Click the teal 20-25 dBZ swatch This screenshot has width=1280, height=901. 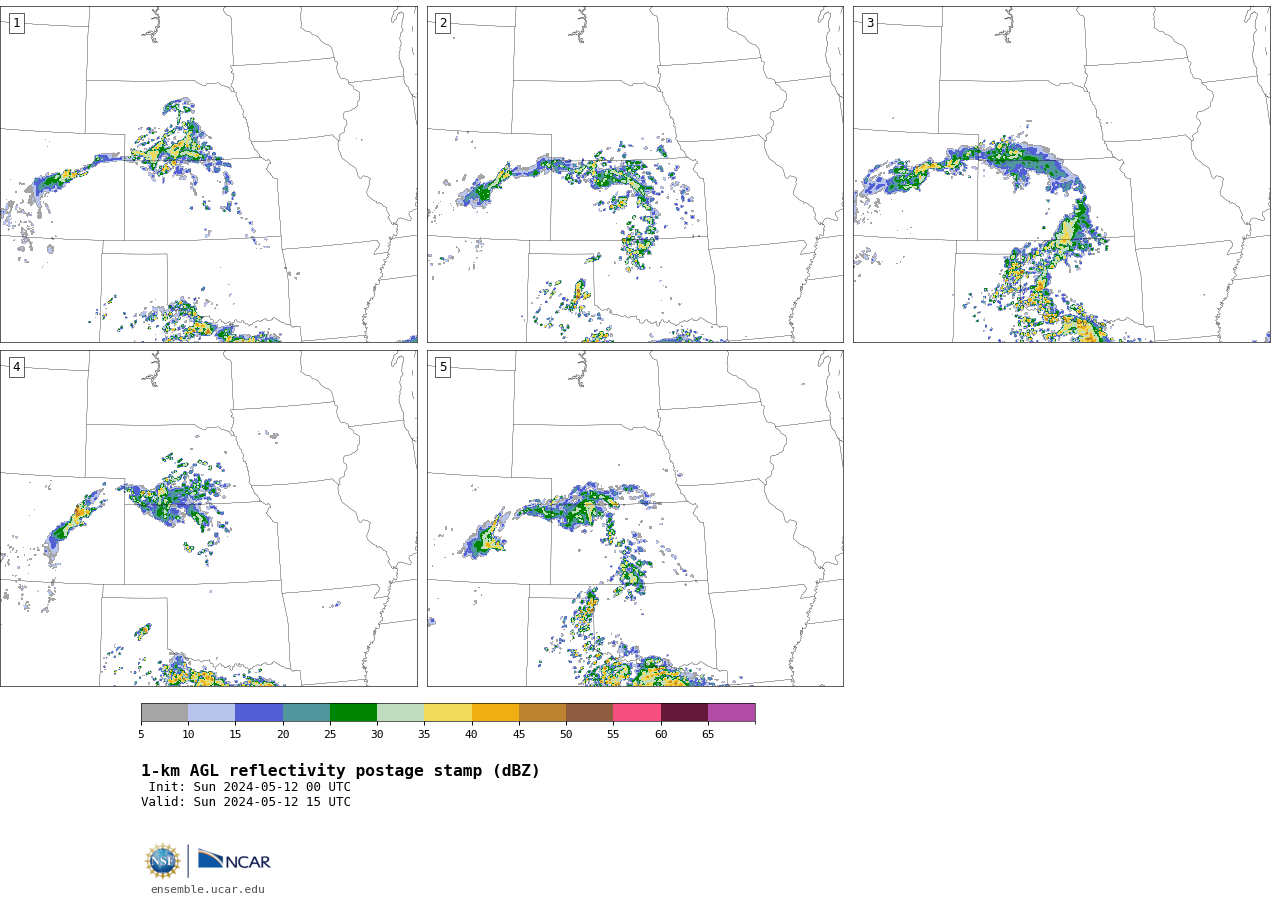coord(306,712)
